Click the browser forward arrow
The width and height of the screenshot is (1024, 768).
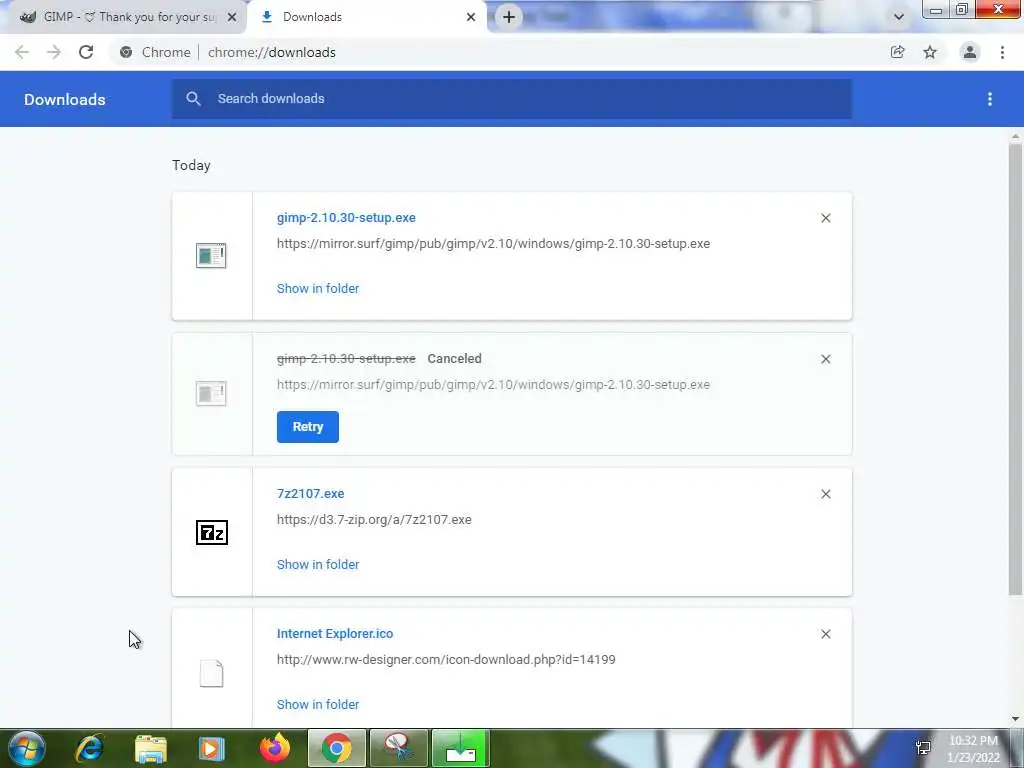coord(54,52)
